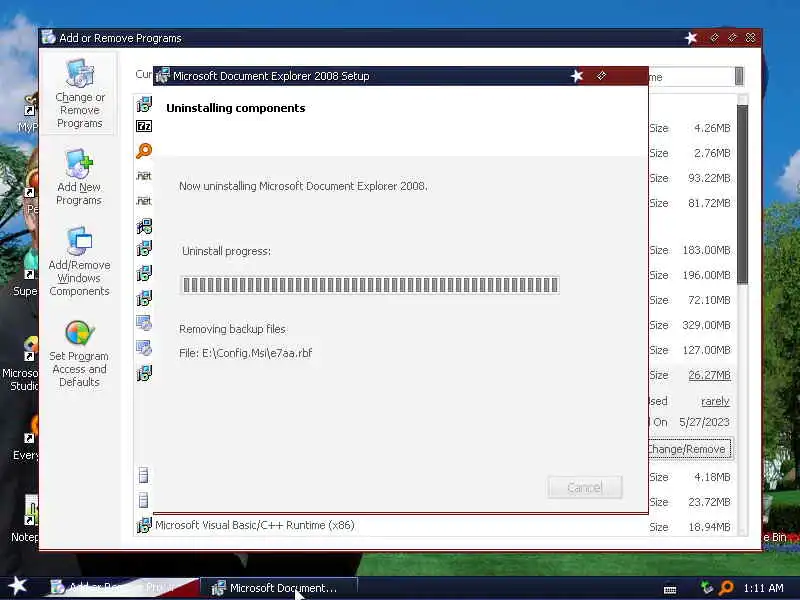Click File: E:\Config.Msi\e7aa.rbf text
800x600 pixels.
coord(245,353)
